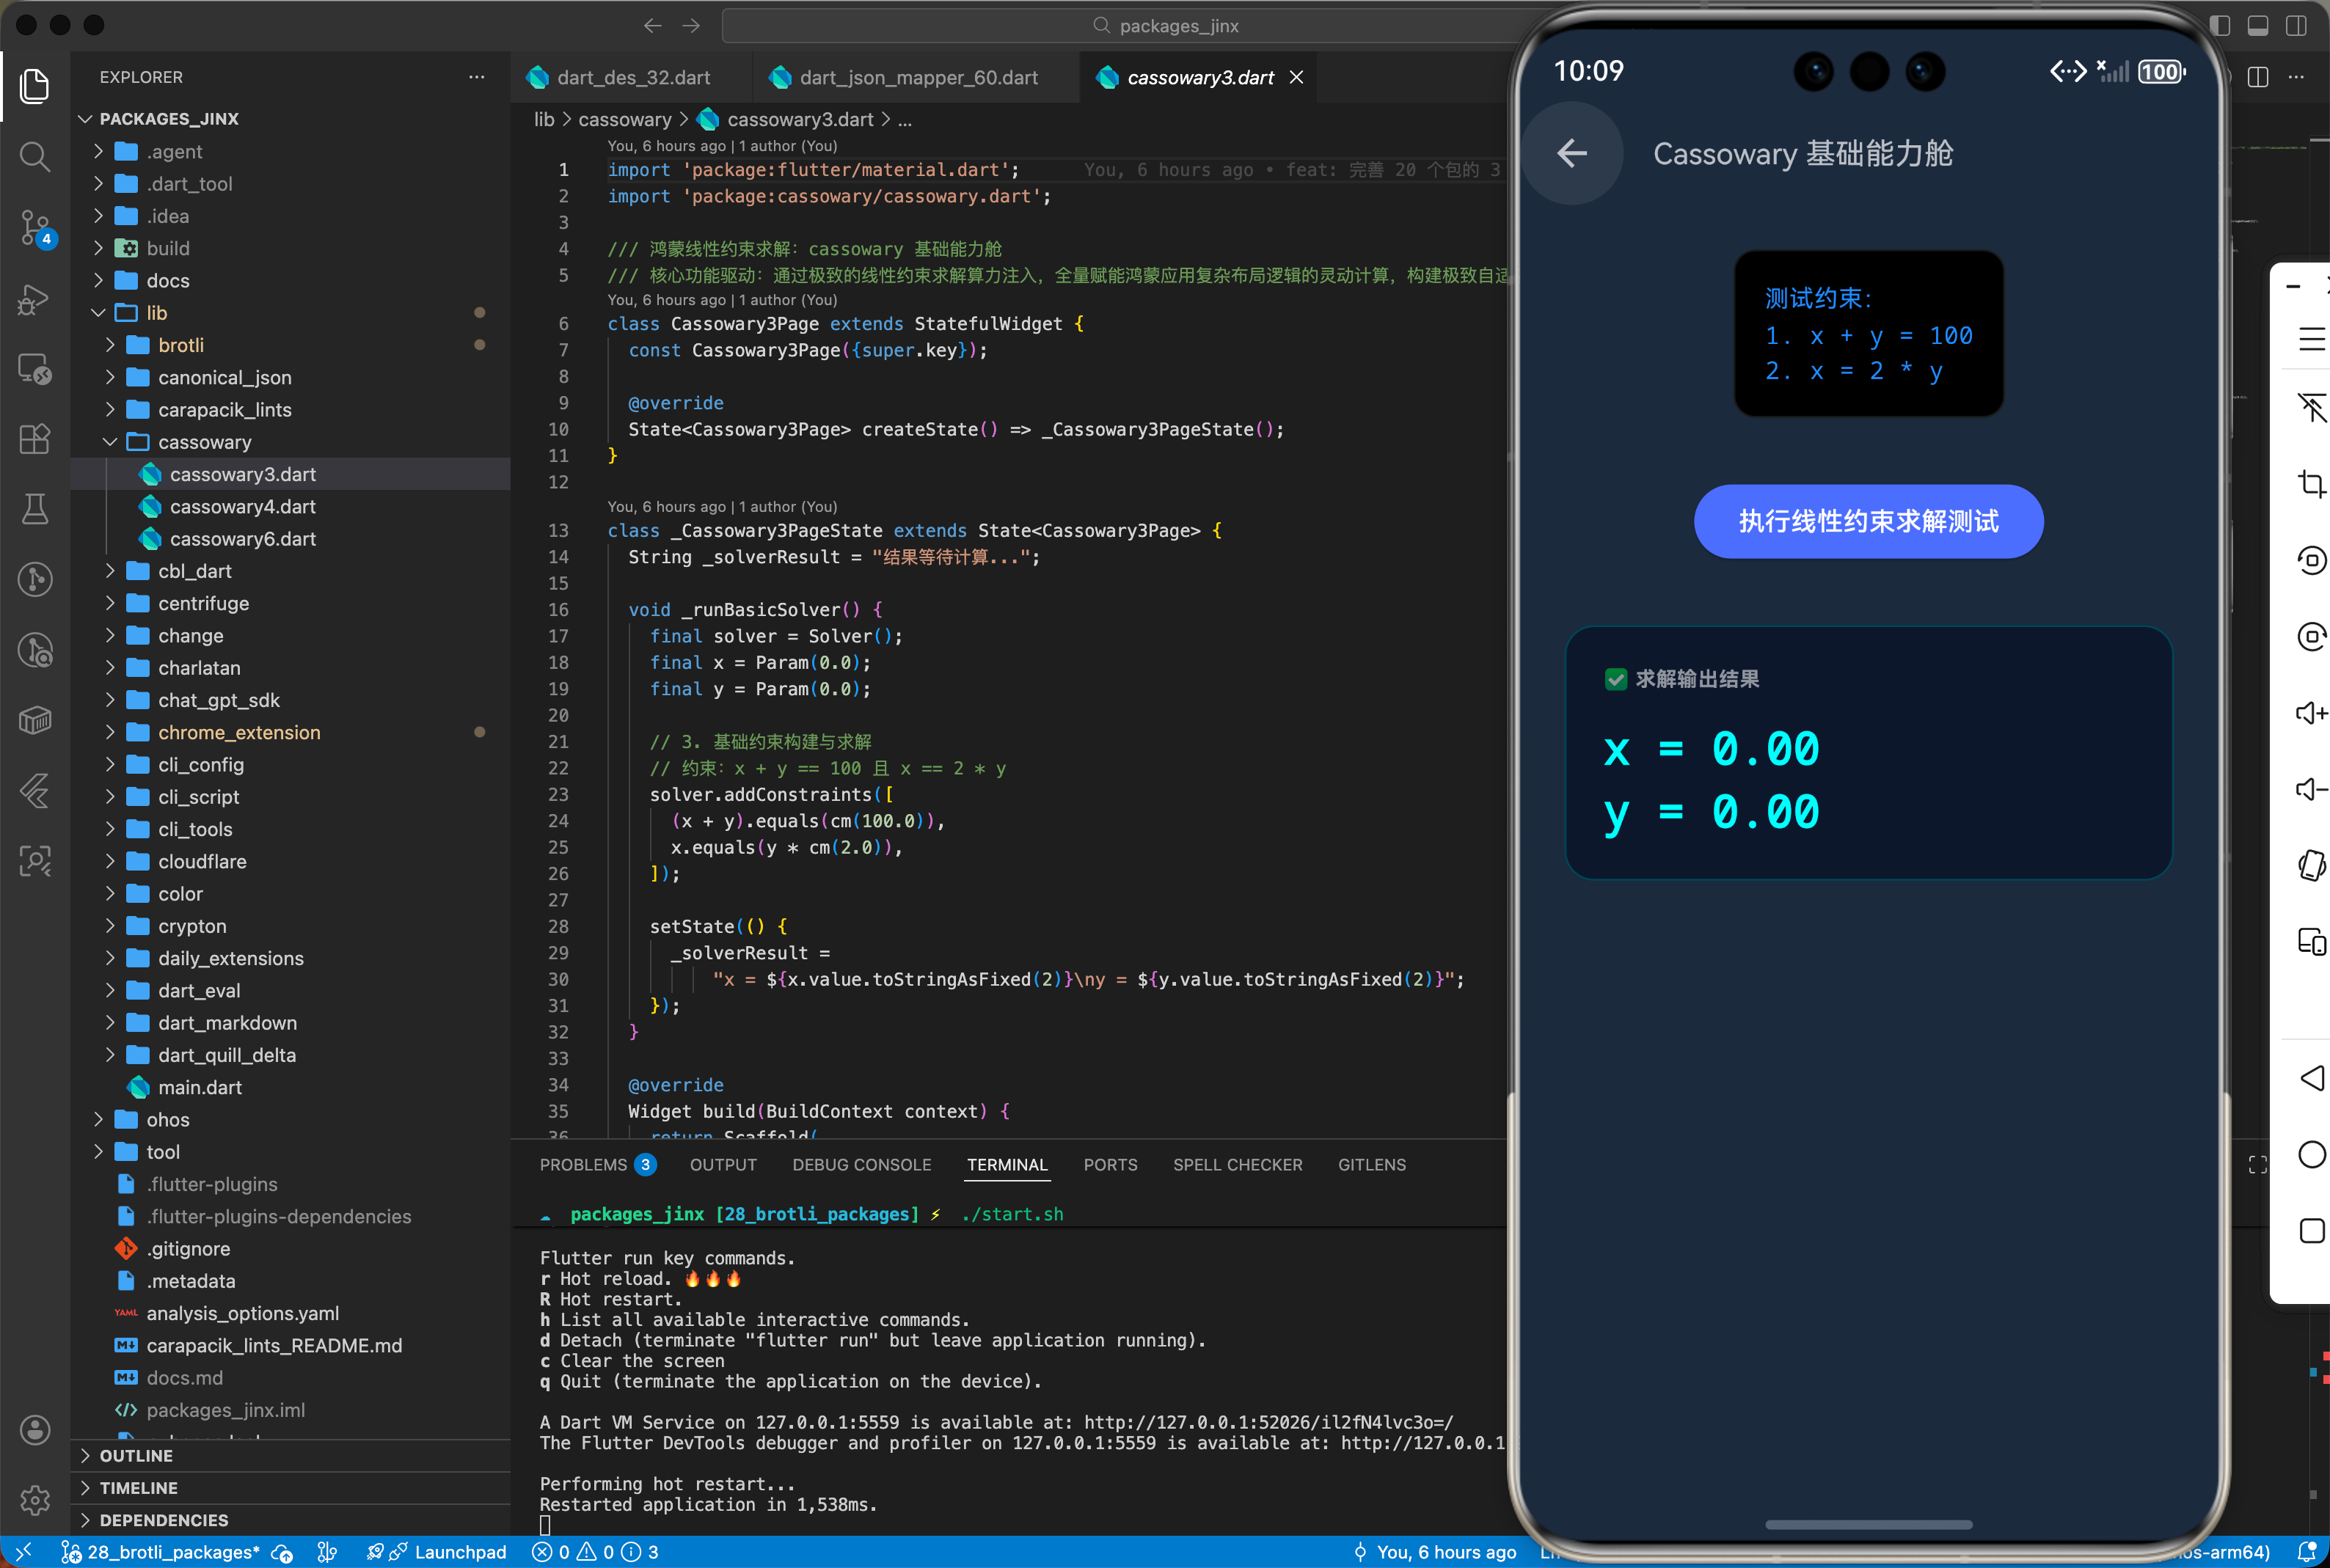Click emulator volume up icon
The height and width of the screenshot is (1568, 2330).
[x=2311, y=712]
